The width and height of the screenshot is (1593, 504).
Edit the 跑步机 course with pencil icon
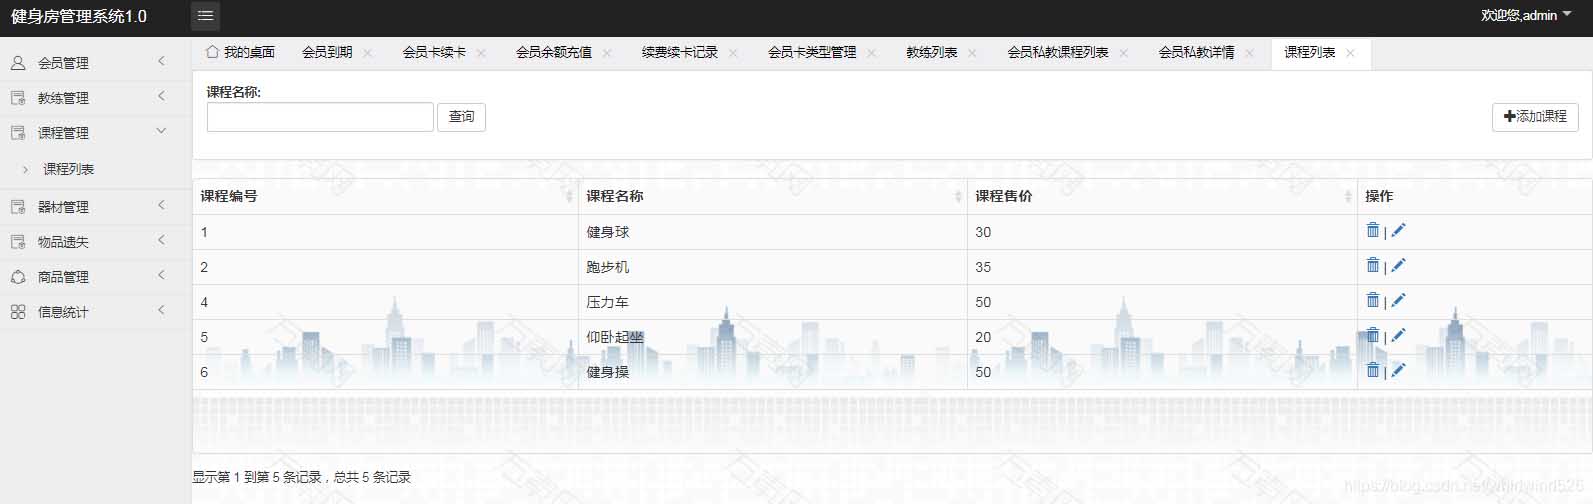1398,265
